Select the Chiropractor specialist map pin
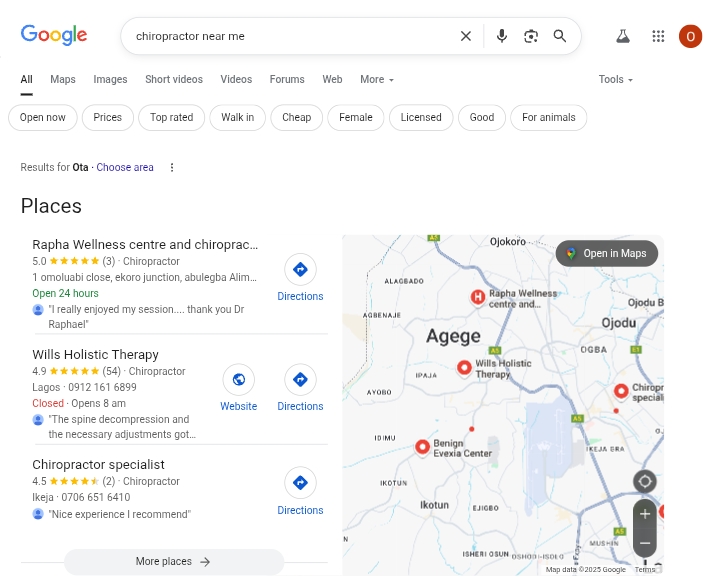Screen dimensions: 720x588 pyautogui.click(x=621, y=391)
